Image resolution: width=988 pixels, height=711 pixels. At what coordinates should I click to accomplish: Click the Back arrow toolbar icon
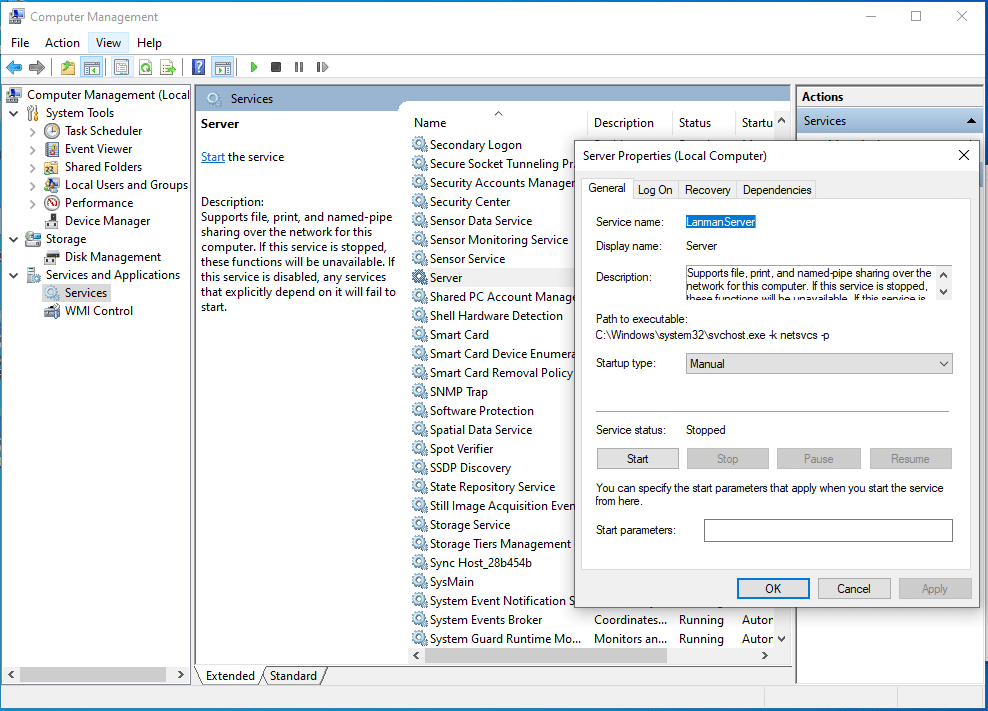(x=14, y=67)
